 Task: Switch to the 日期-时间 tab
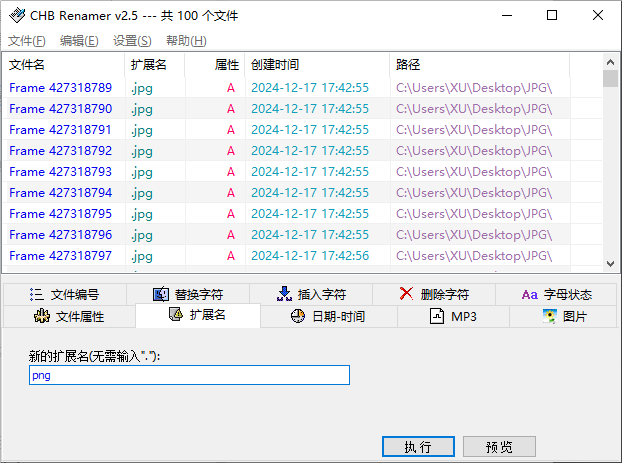(x=329, y=316)
